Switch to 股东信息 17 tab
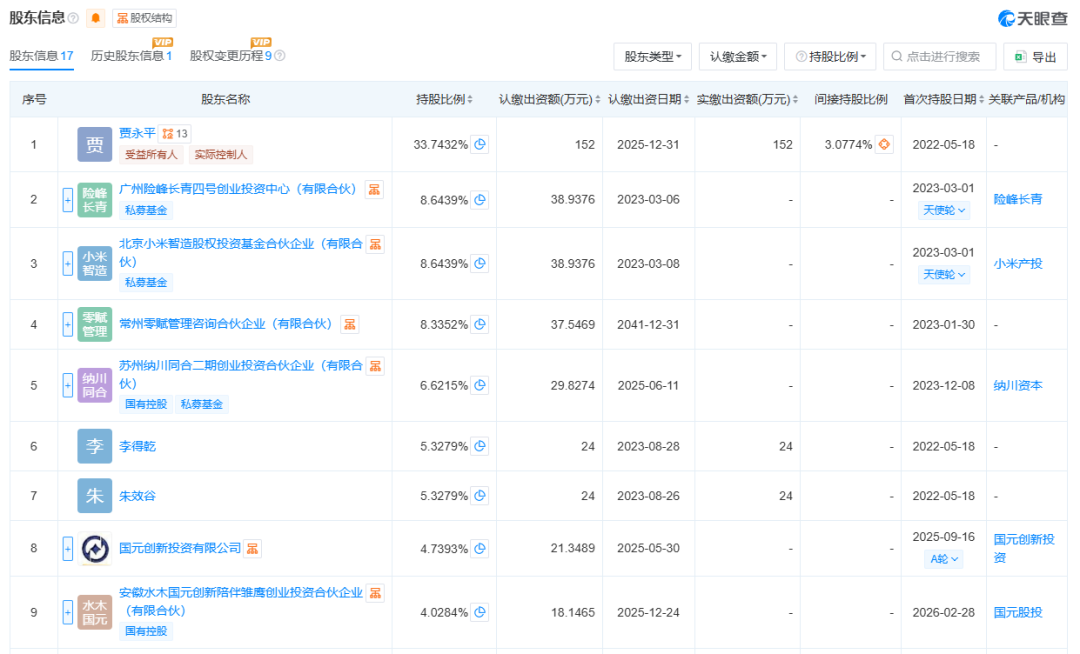This screenshot has width=1080, height=654. pos(41,56)
